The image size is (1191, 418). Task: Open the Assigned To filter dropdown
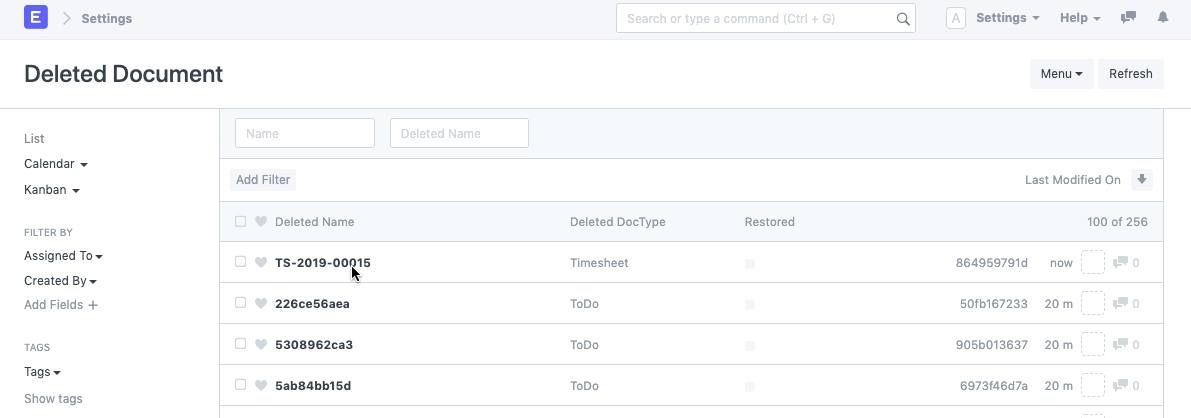(63, 256)
